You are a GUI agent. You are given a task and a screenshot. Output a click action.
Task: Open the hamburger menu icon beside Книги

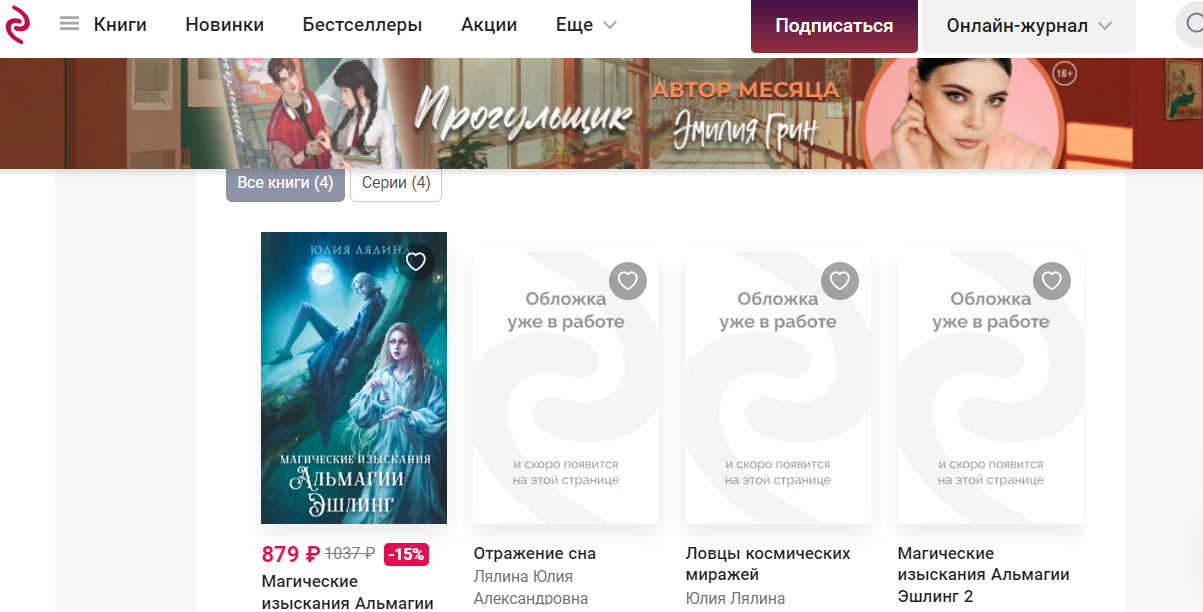69,24
